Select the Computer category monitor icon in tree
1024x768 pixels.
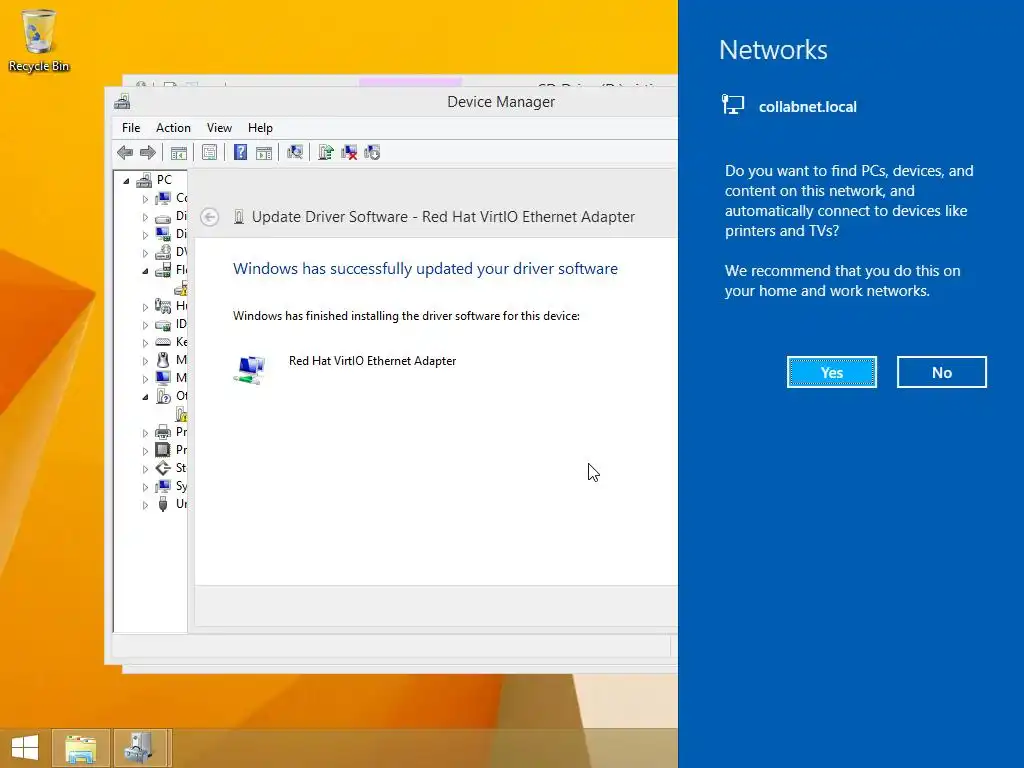coord(163,198)
